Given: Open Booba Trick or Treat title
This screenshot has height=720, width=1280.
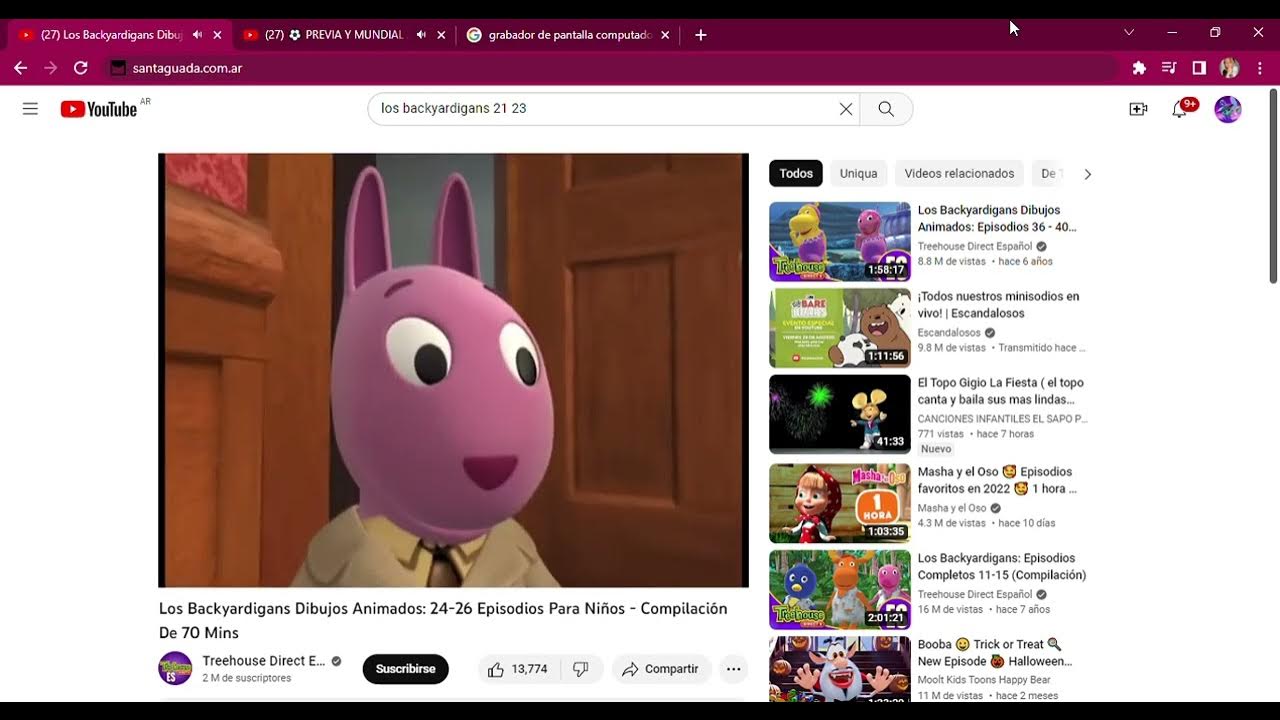Looking at the screenshot, I should point(995,653).
